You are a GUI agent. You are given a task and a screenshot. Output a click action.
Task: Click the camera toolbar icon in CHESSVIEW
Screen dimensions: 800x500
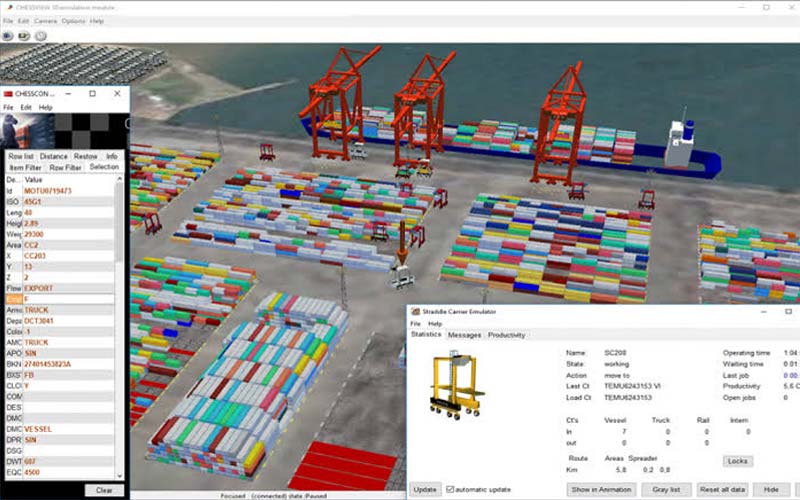tap(23, 35)
